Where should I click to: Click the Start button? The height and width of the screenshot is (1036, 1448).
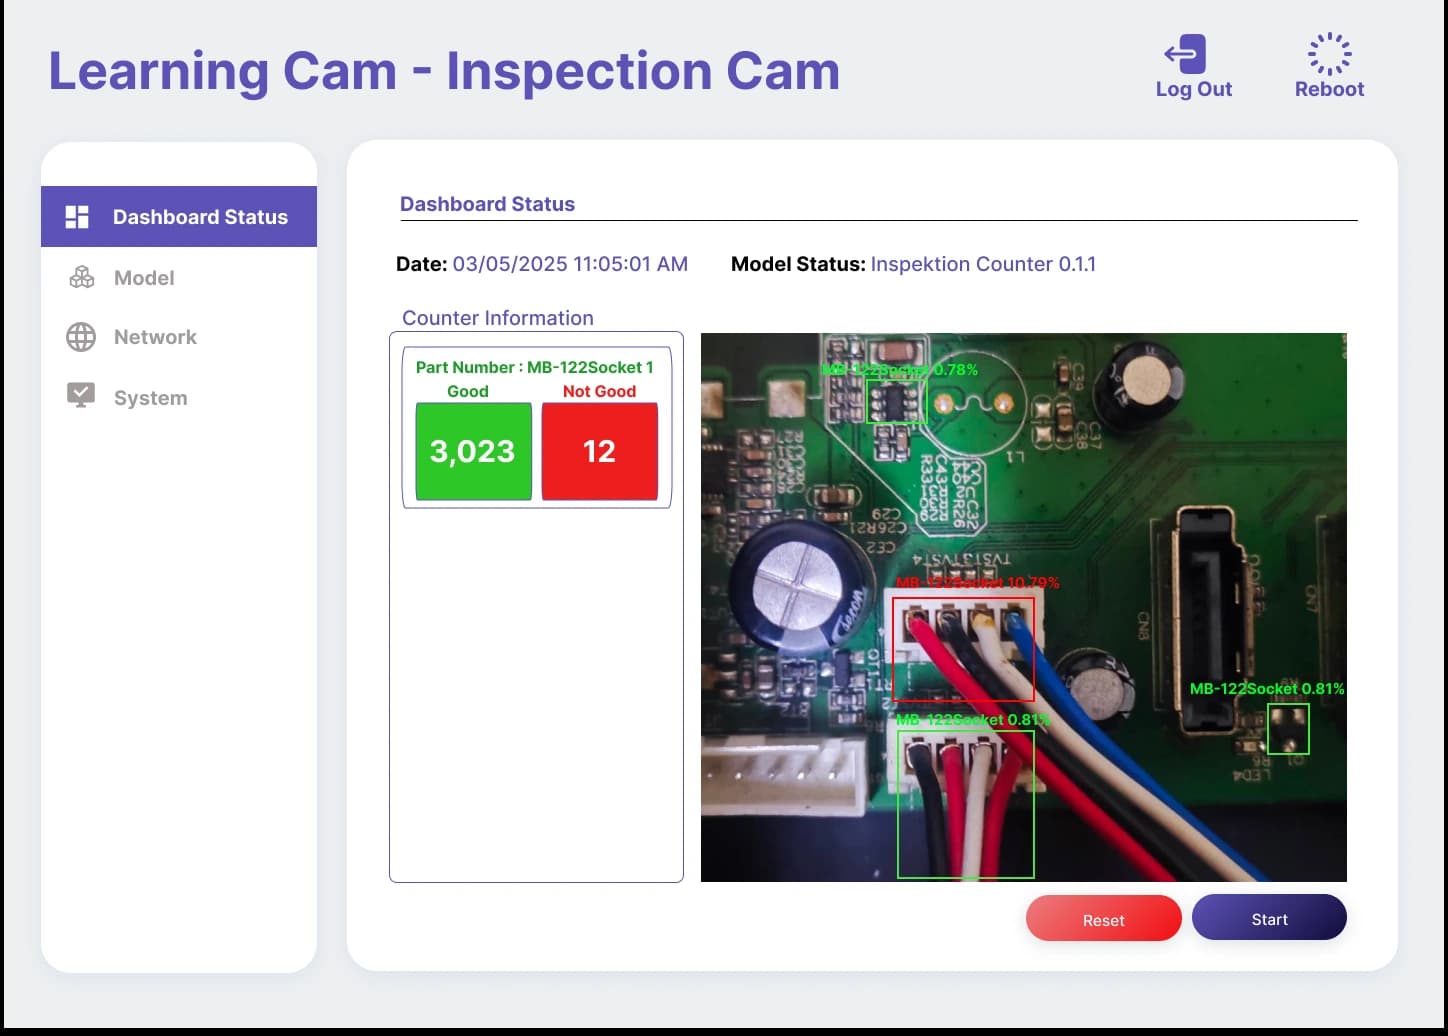1269,918
